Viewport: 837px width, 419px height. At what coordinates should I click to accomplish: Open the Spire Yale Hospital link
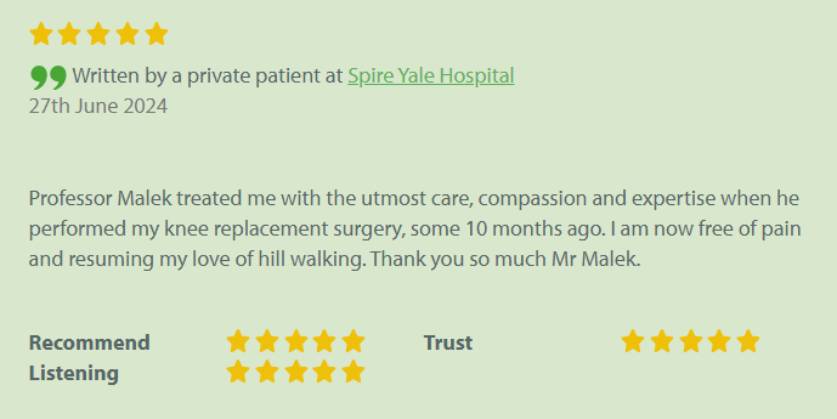(x=430, y=76)
